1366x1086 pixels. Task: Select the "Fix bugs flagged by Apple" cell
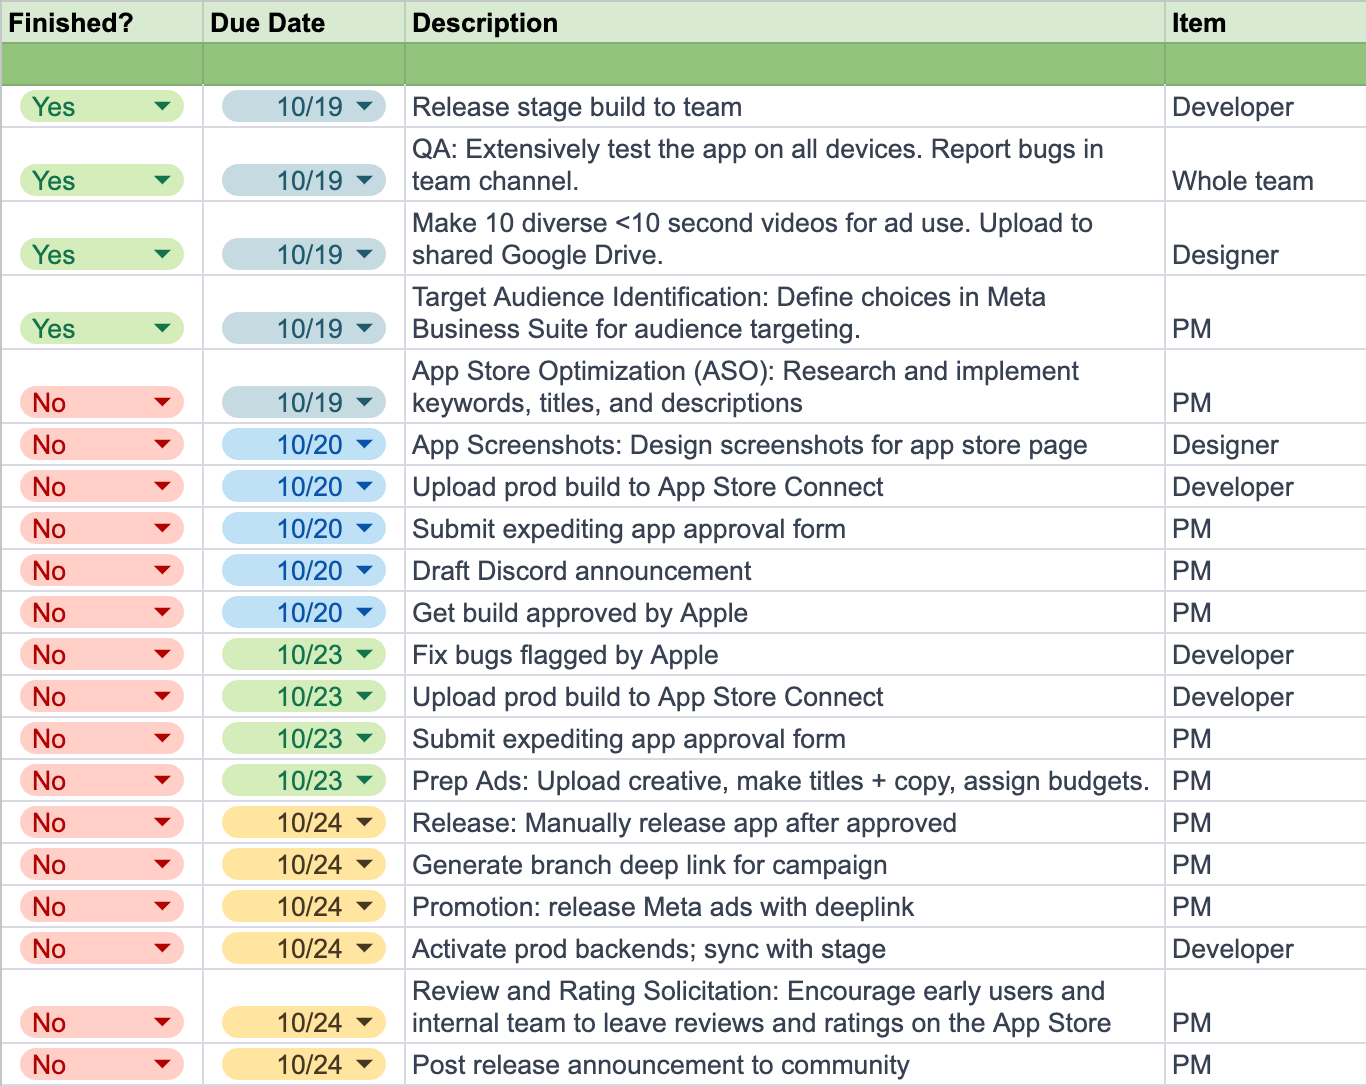tap(785, 655)
